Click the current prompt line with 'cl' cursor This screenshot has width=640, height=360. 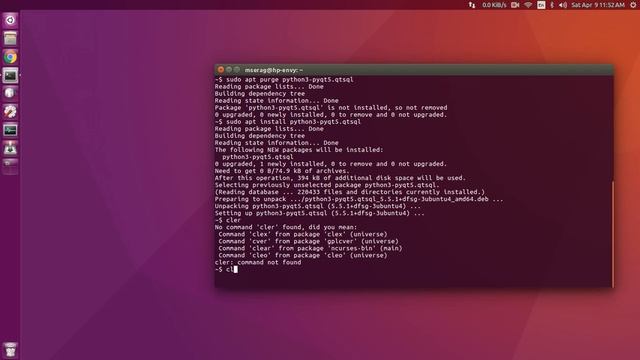tap(226, 269)
